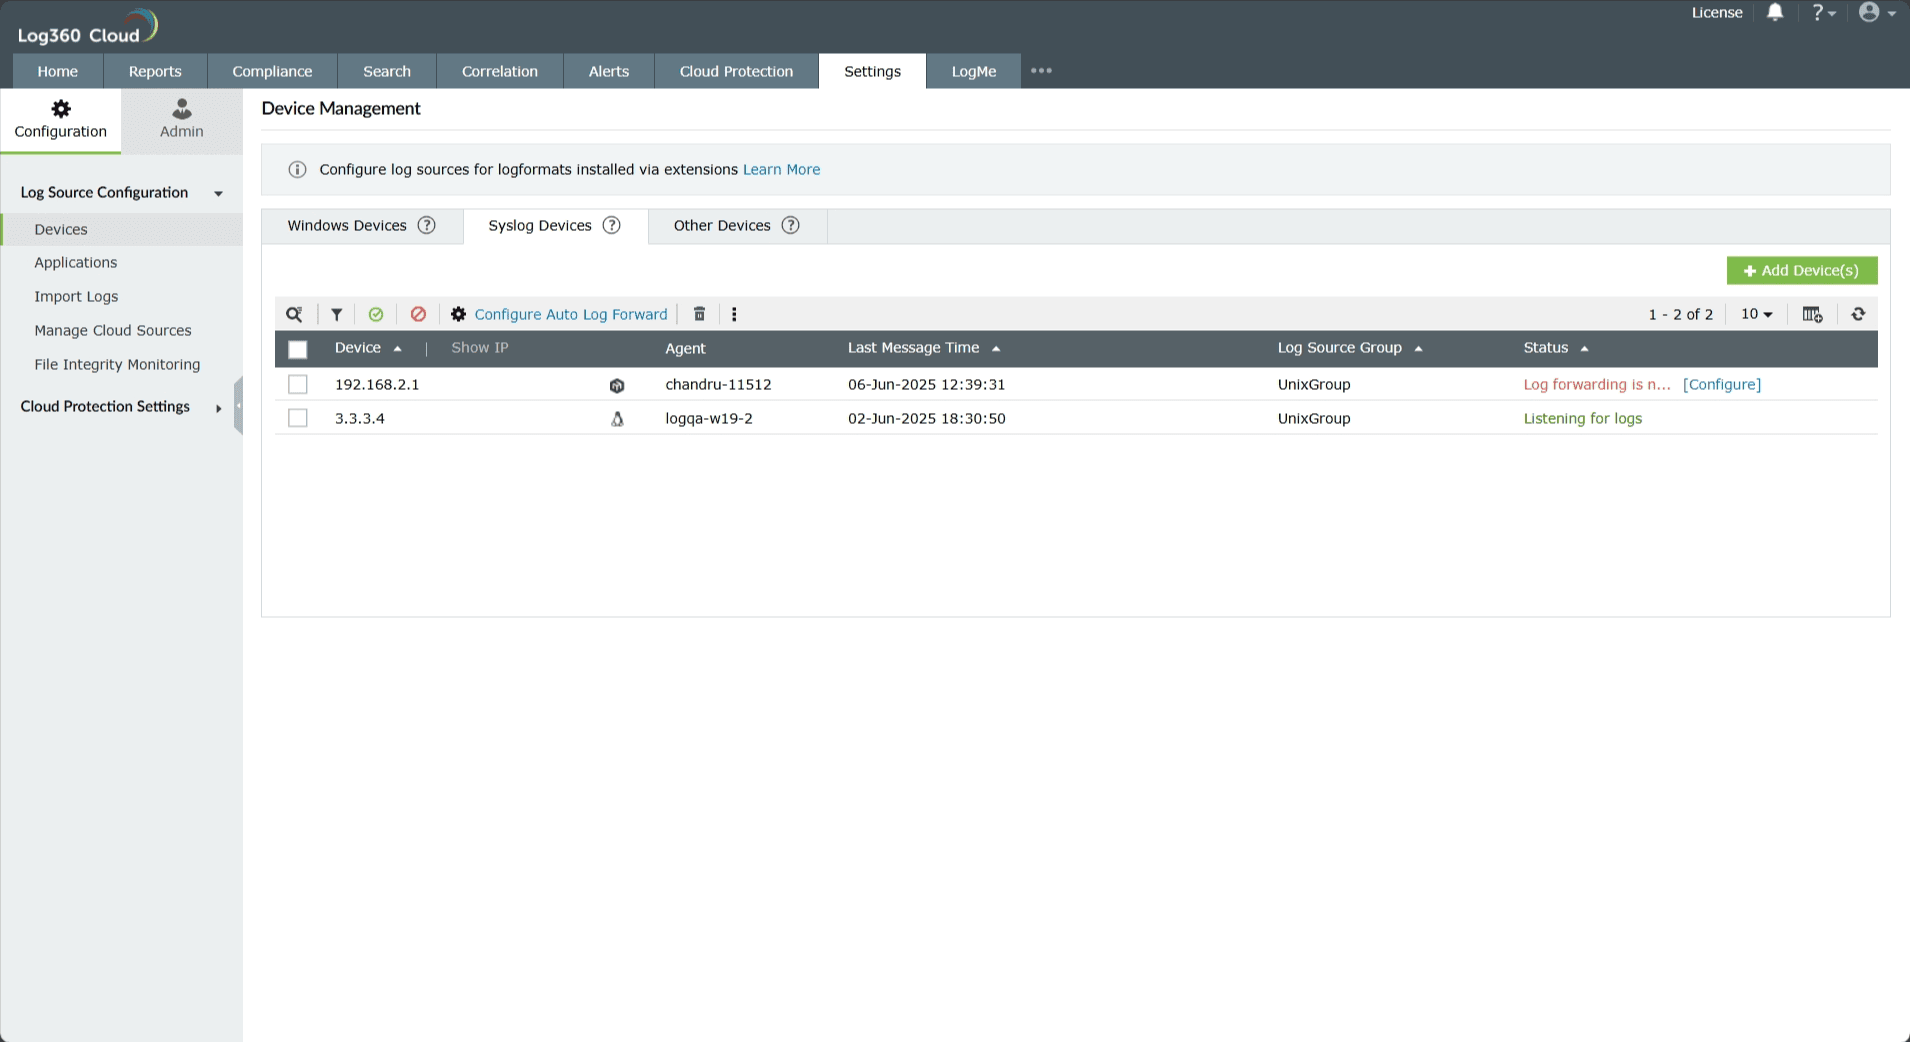Click agent name chandru-11512

click(x=719, y=384)
